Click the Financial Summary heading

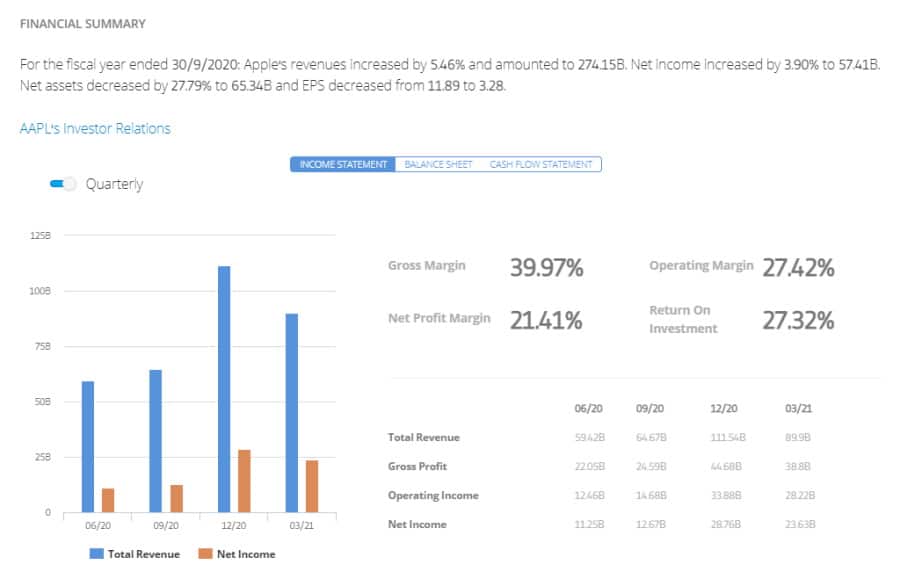[x=83, y=24]
